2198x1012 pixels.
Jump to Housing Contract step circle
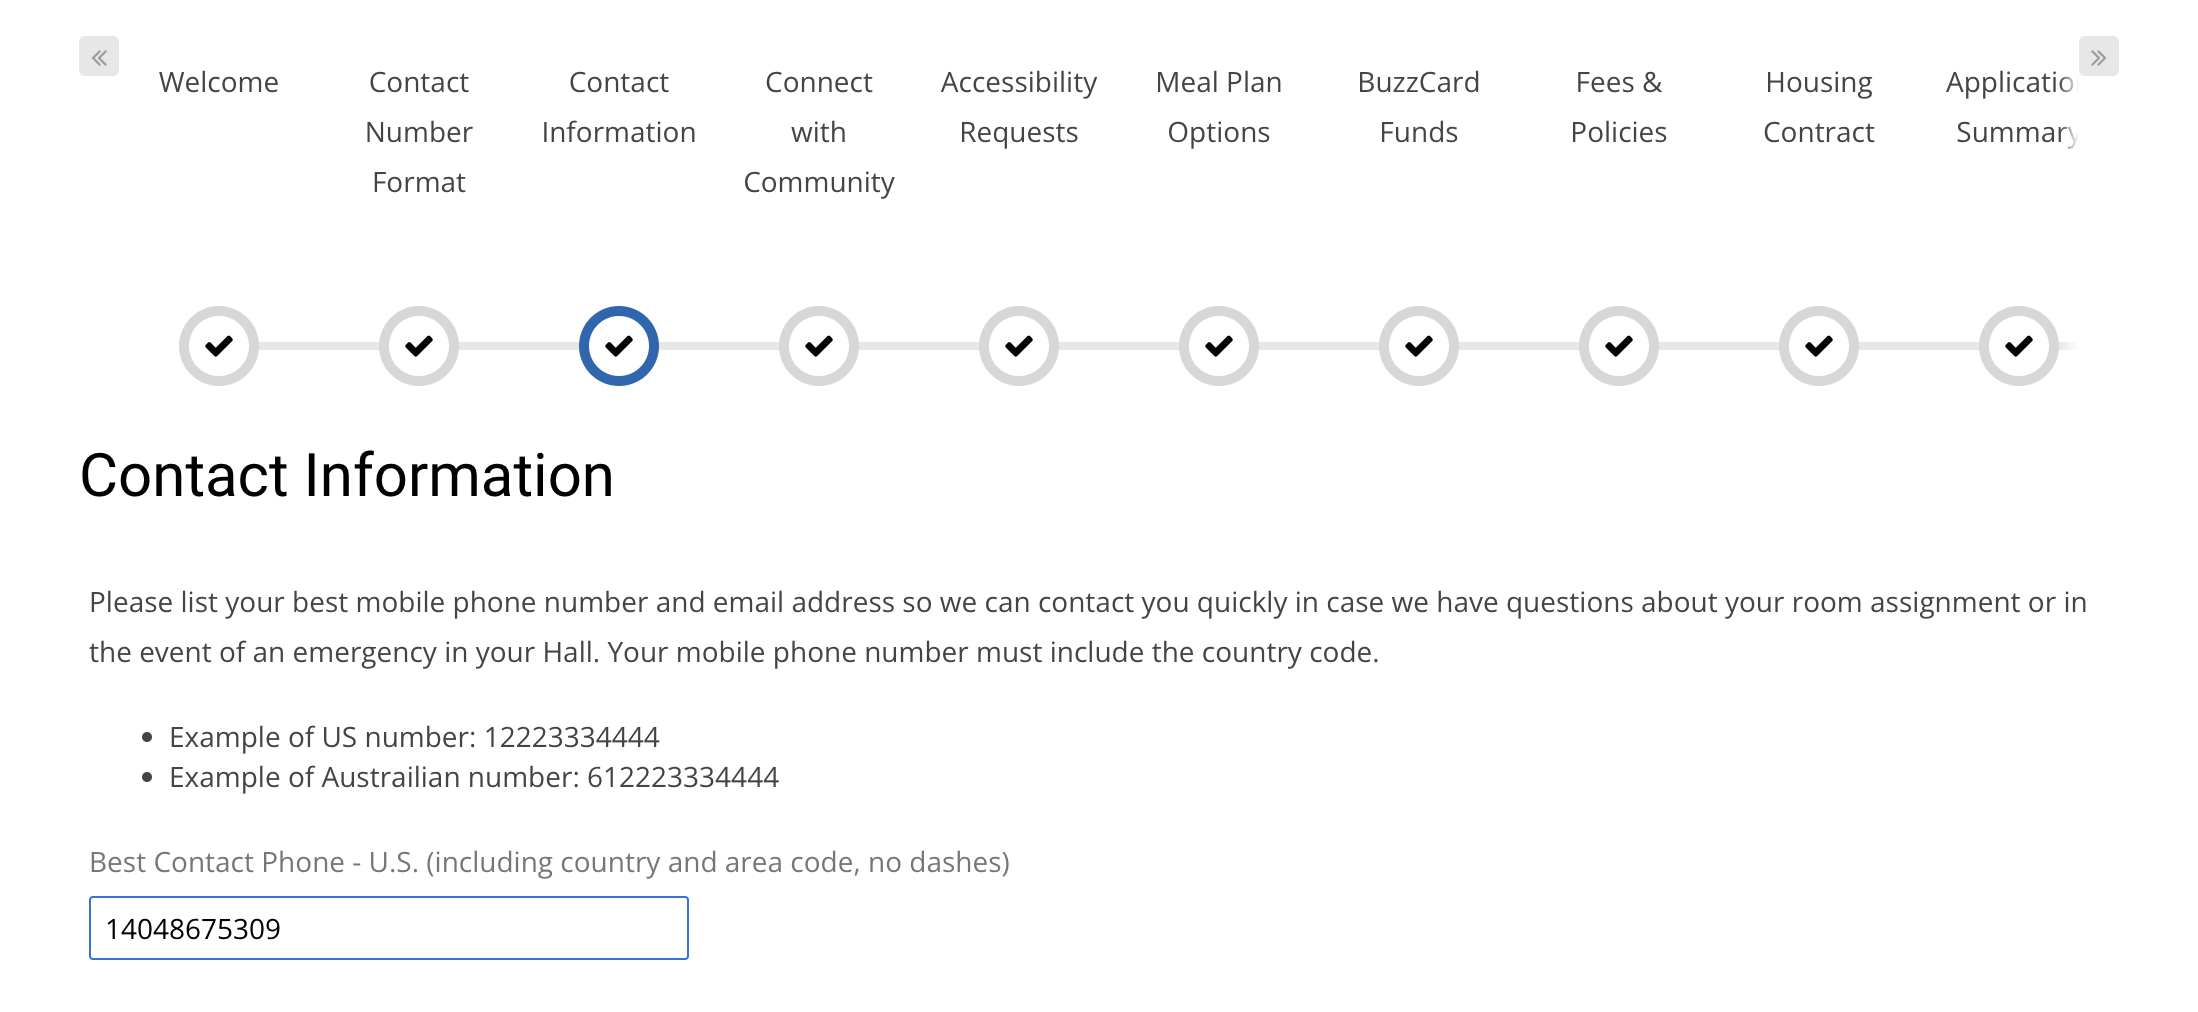pos(1819,346)
